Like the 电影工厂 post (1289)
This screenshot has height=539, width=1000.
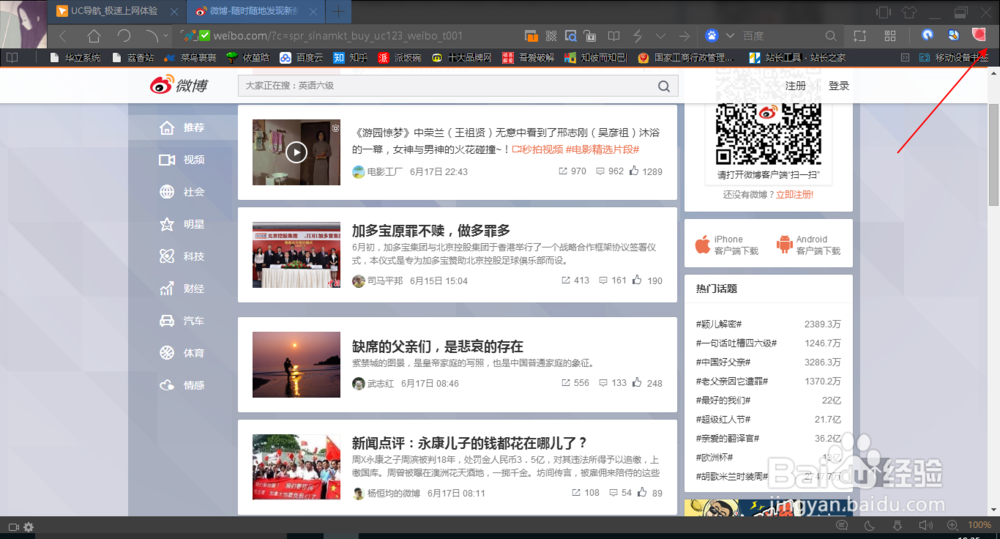point(645,171)
